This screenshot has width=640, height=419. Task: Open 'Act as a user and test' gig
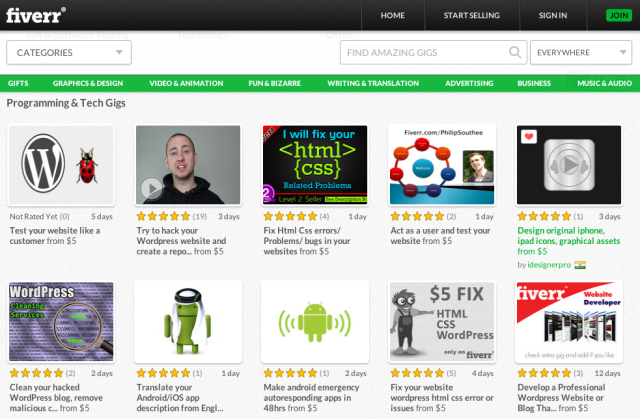(440, 235)
